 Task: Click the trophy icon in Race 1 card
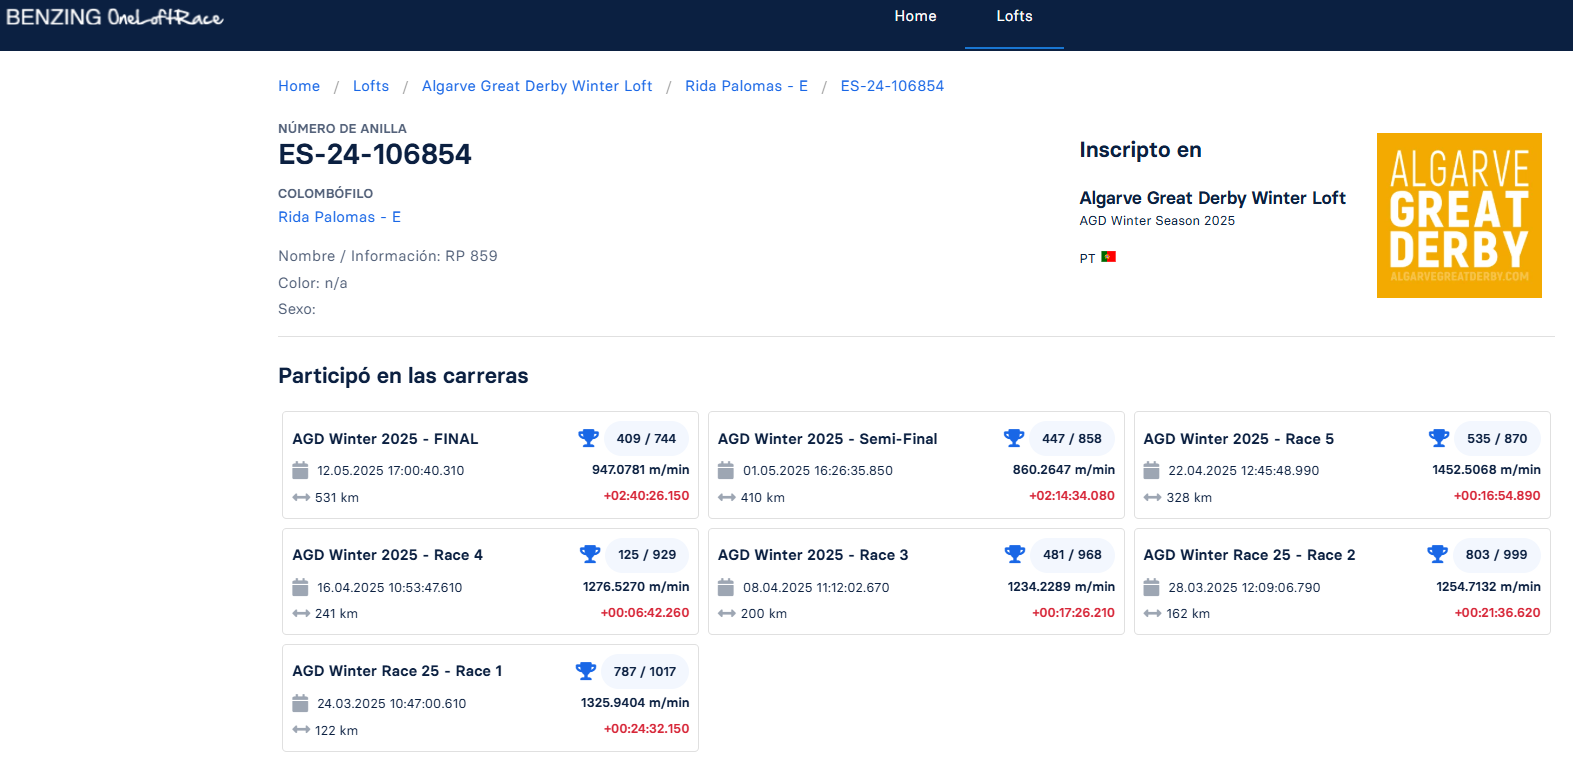(586, 671)
